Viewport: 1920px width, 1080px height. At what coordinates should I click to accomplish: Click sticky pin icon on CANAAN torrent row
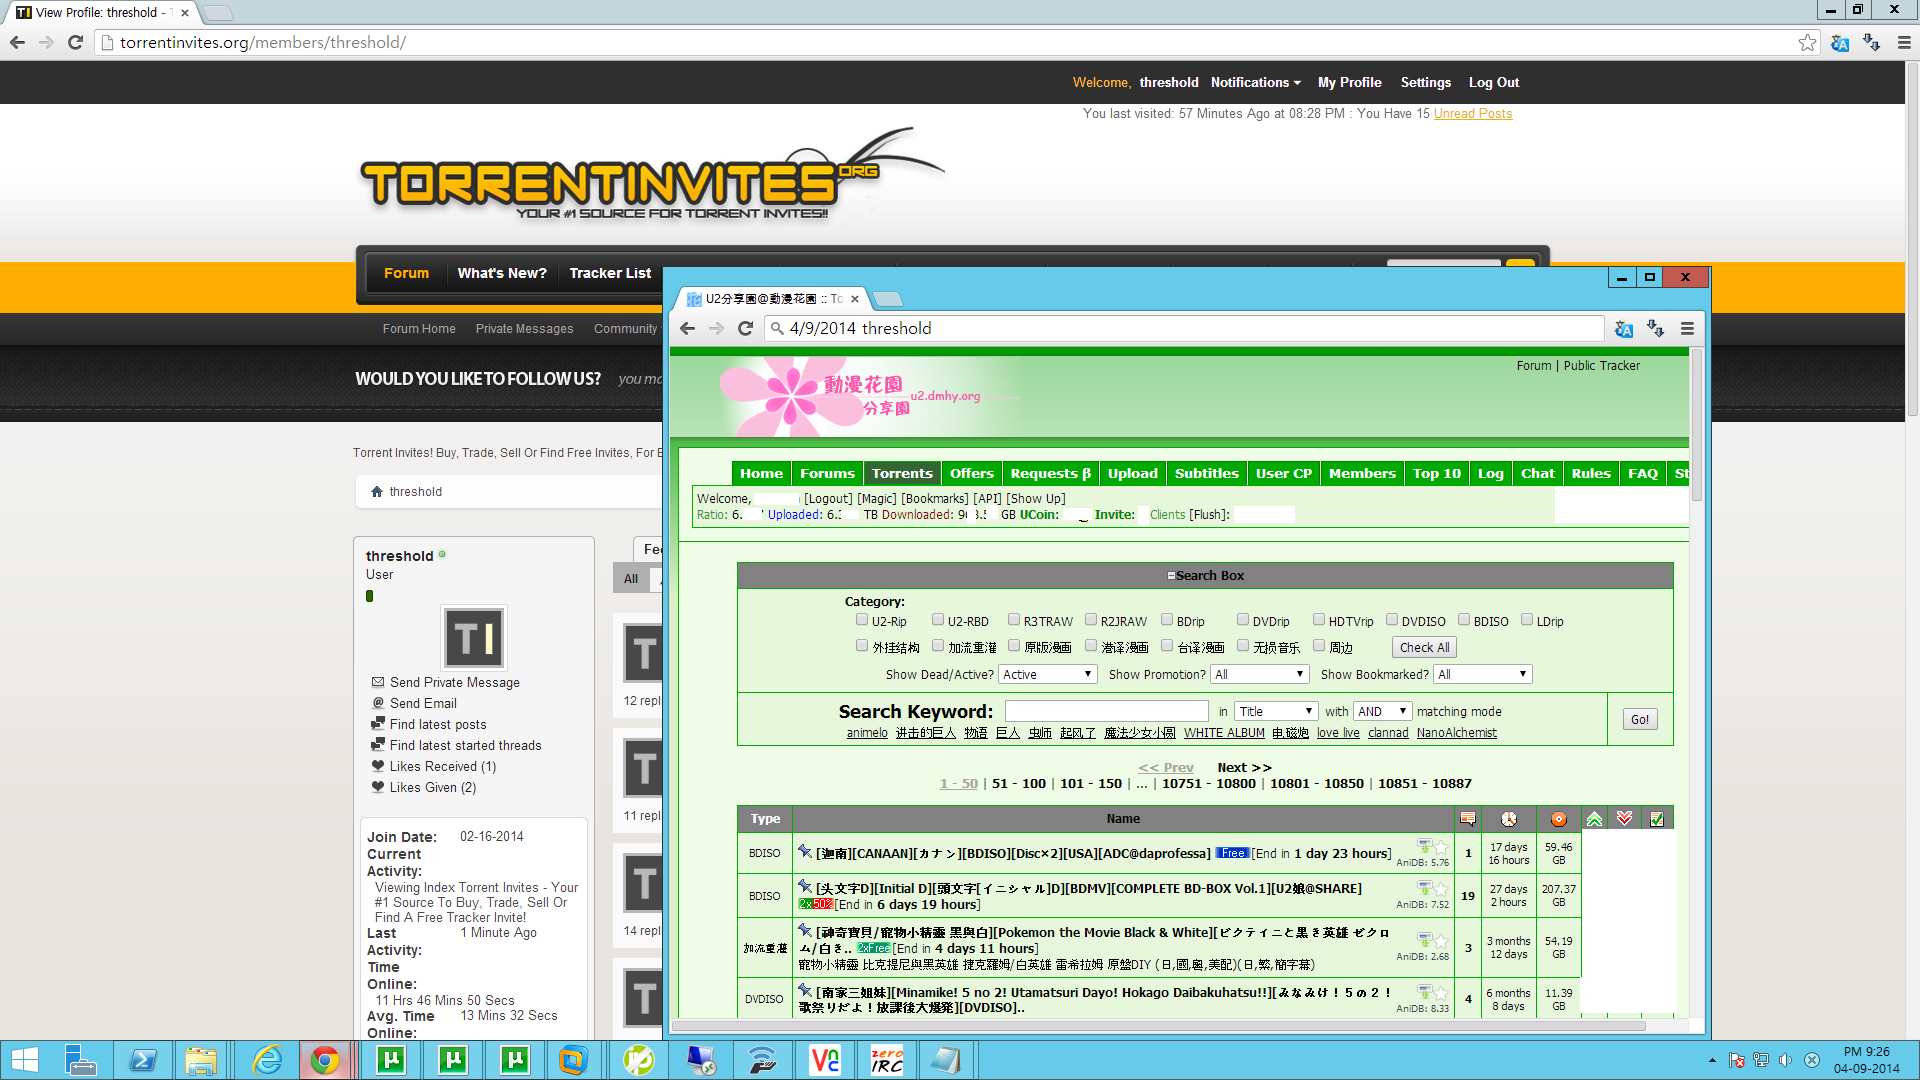tap(805, 851)
